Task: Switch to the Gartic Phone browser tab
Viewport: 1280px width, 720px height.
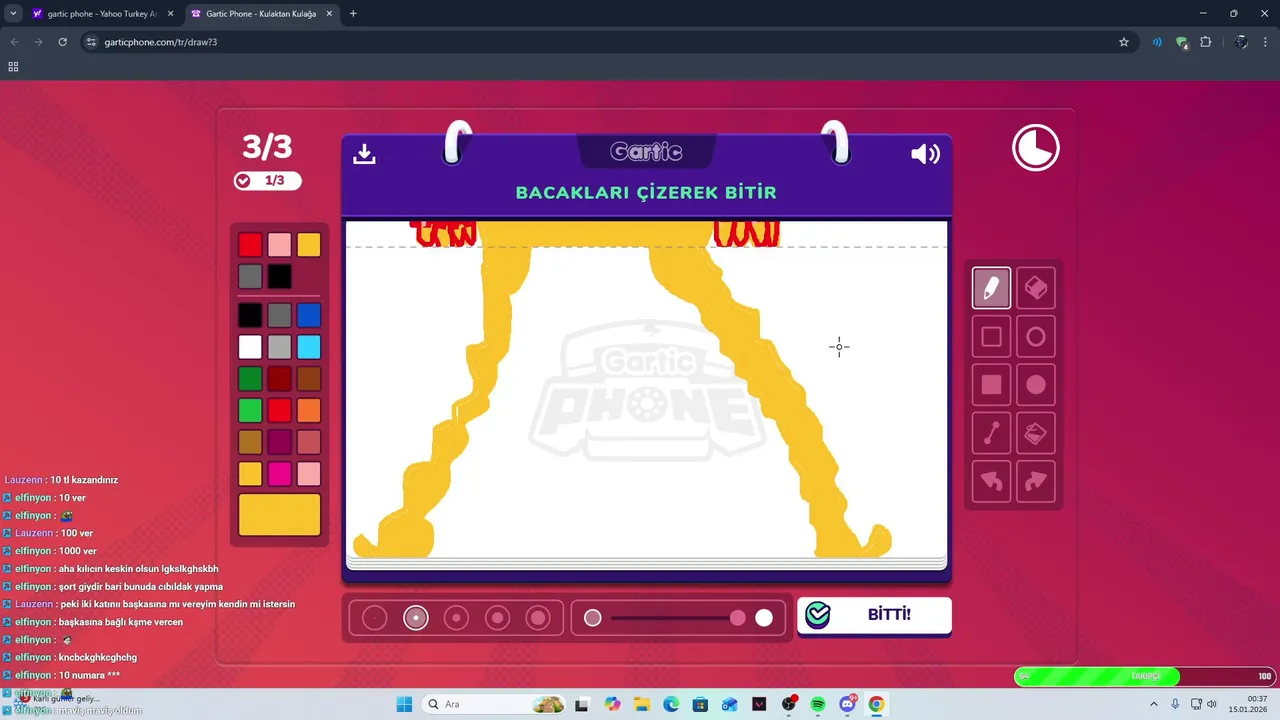Action: click(260, 14)
